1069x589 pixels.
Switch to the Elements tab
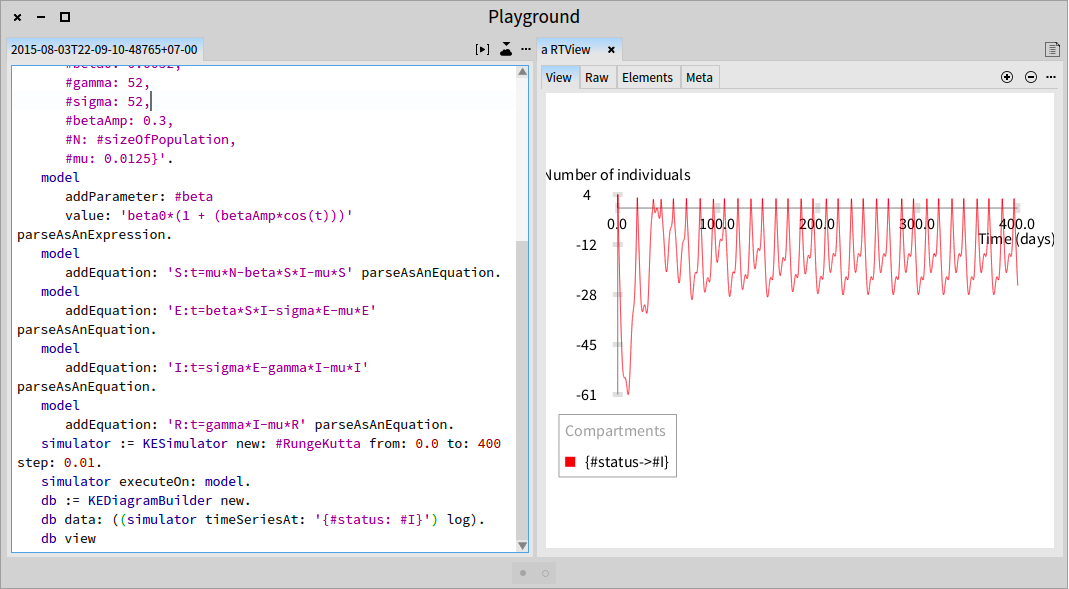[647, 78]
